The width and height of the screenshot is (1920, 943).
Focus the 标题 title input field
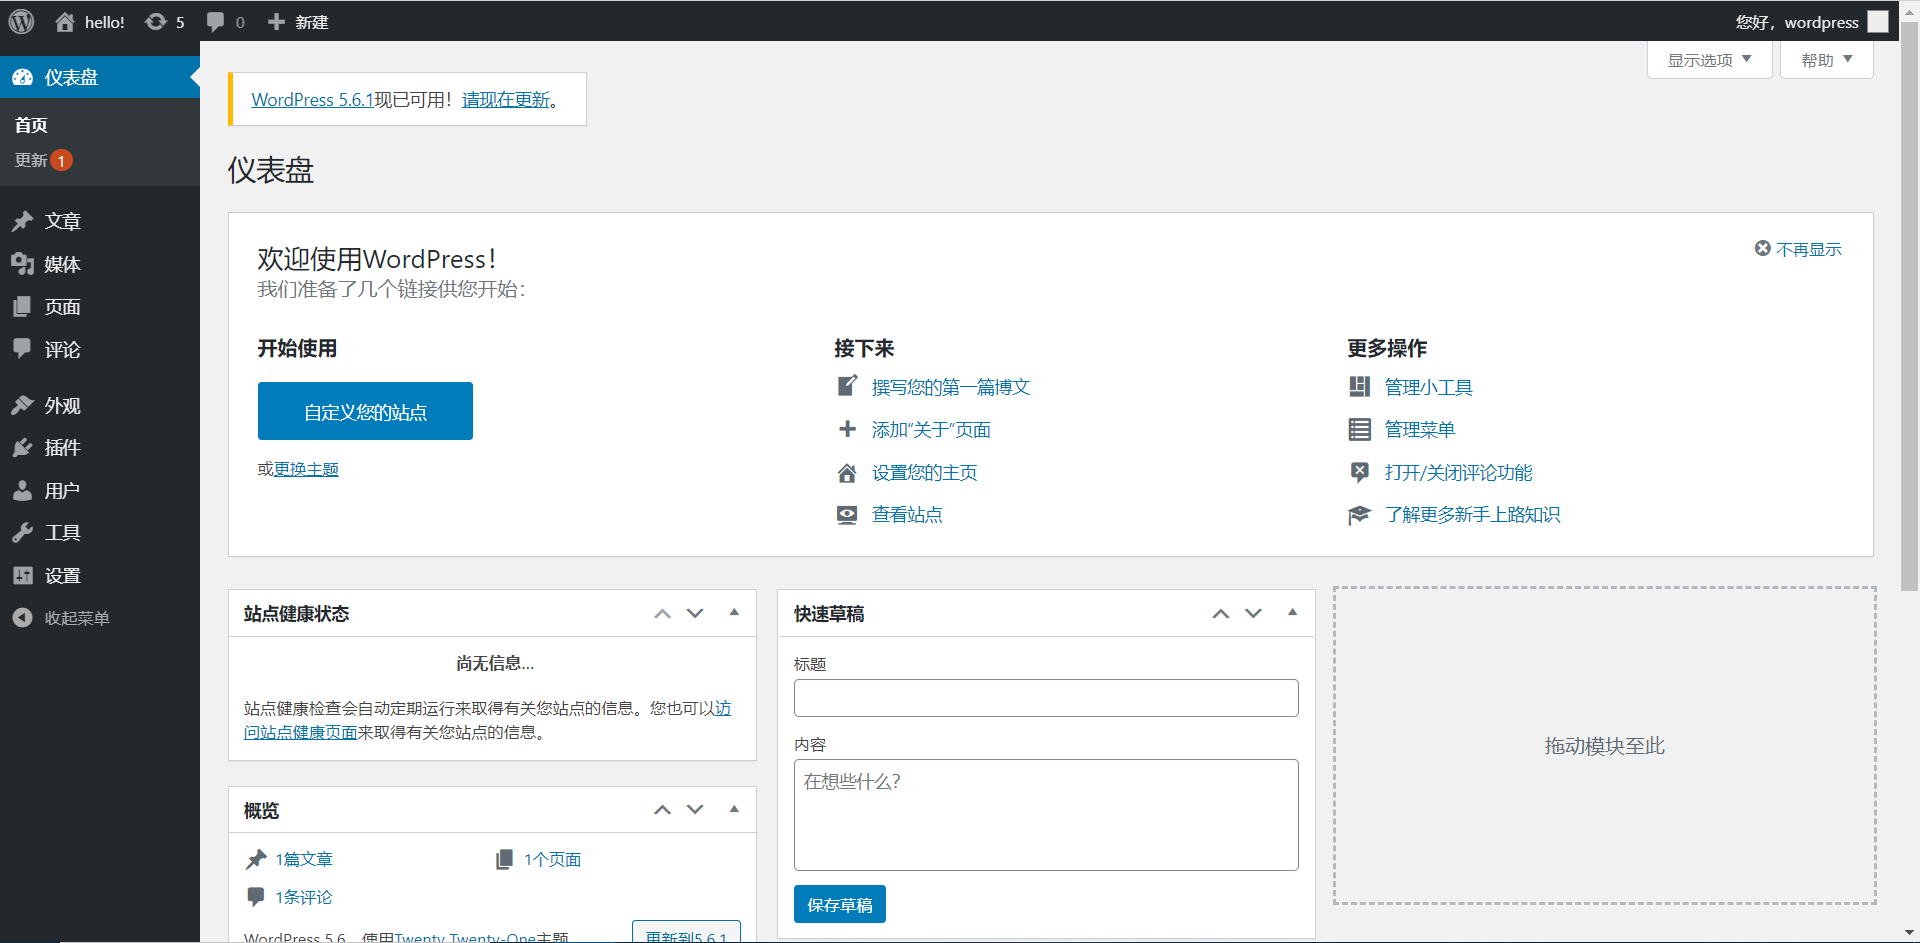click(1046, 698)
